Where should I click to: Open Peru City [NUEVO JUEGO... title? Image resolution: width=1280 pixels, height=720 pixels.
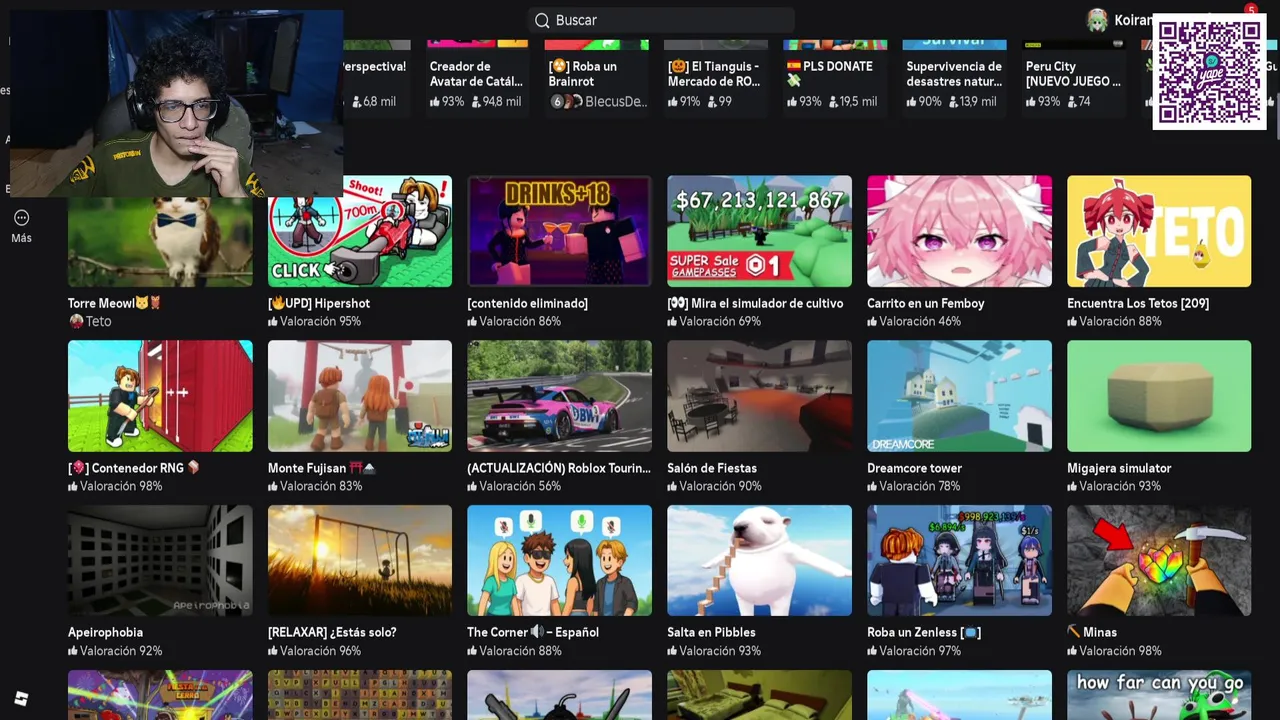click(x=1073, y=73)
